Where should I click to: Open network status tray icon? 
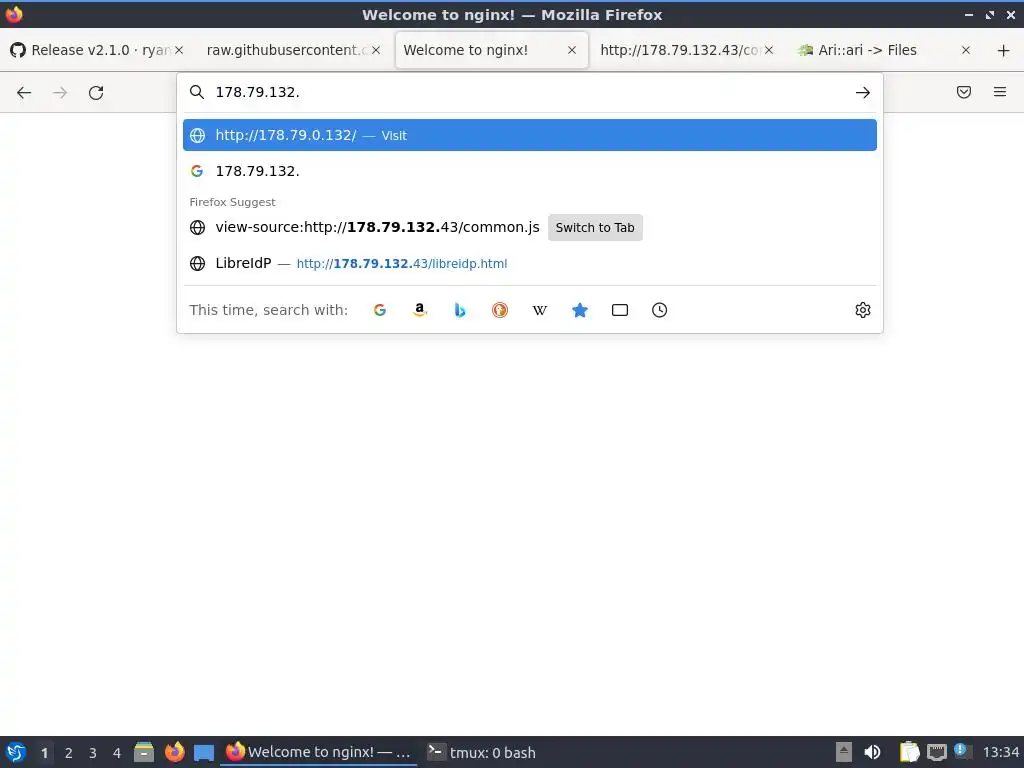click(936, 752)
